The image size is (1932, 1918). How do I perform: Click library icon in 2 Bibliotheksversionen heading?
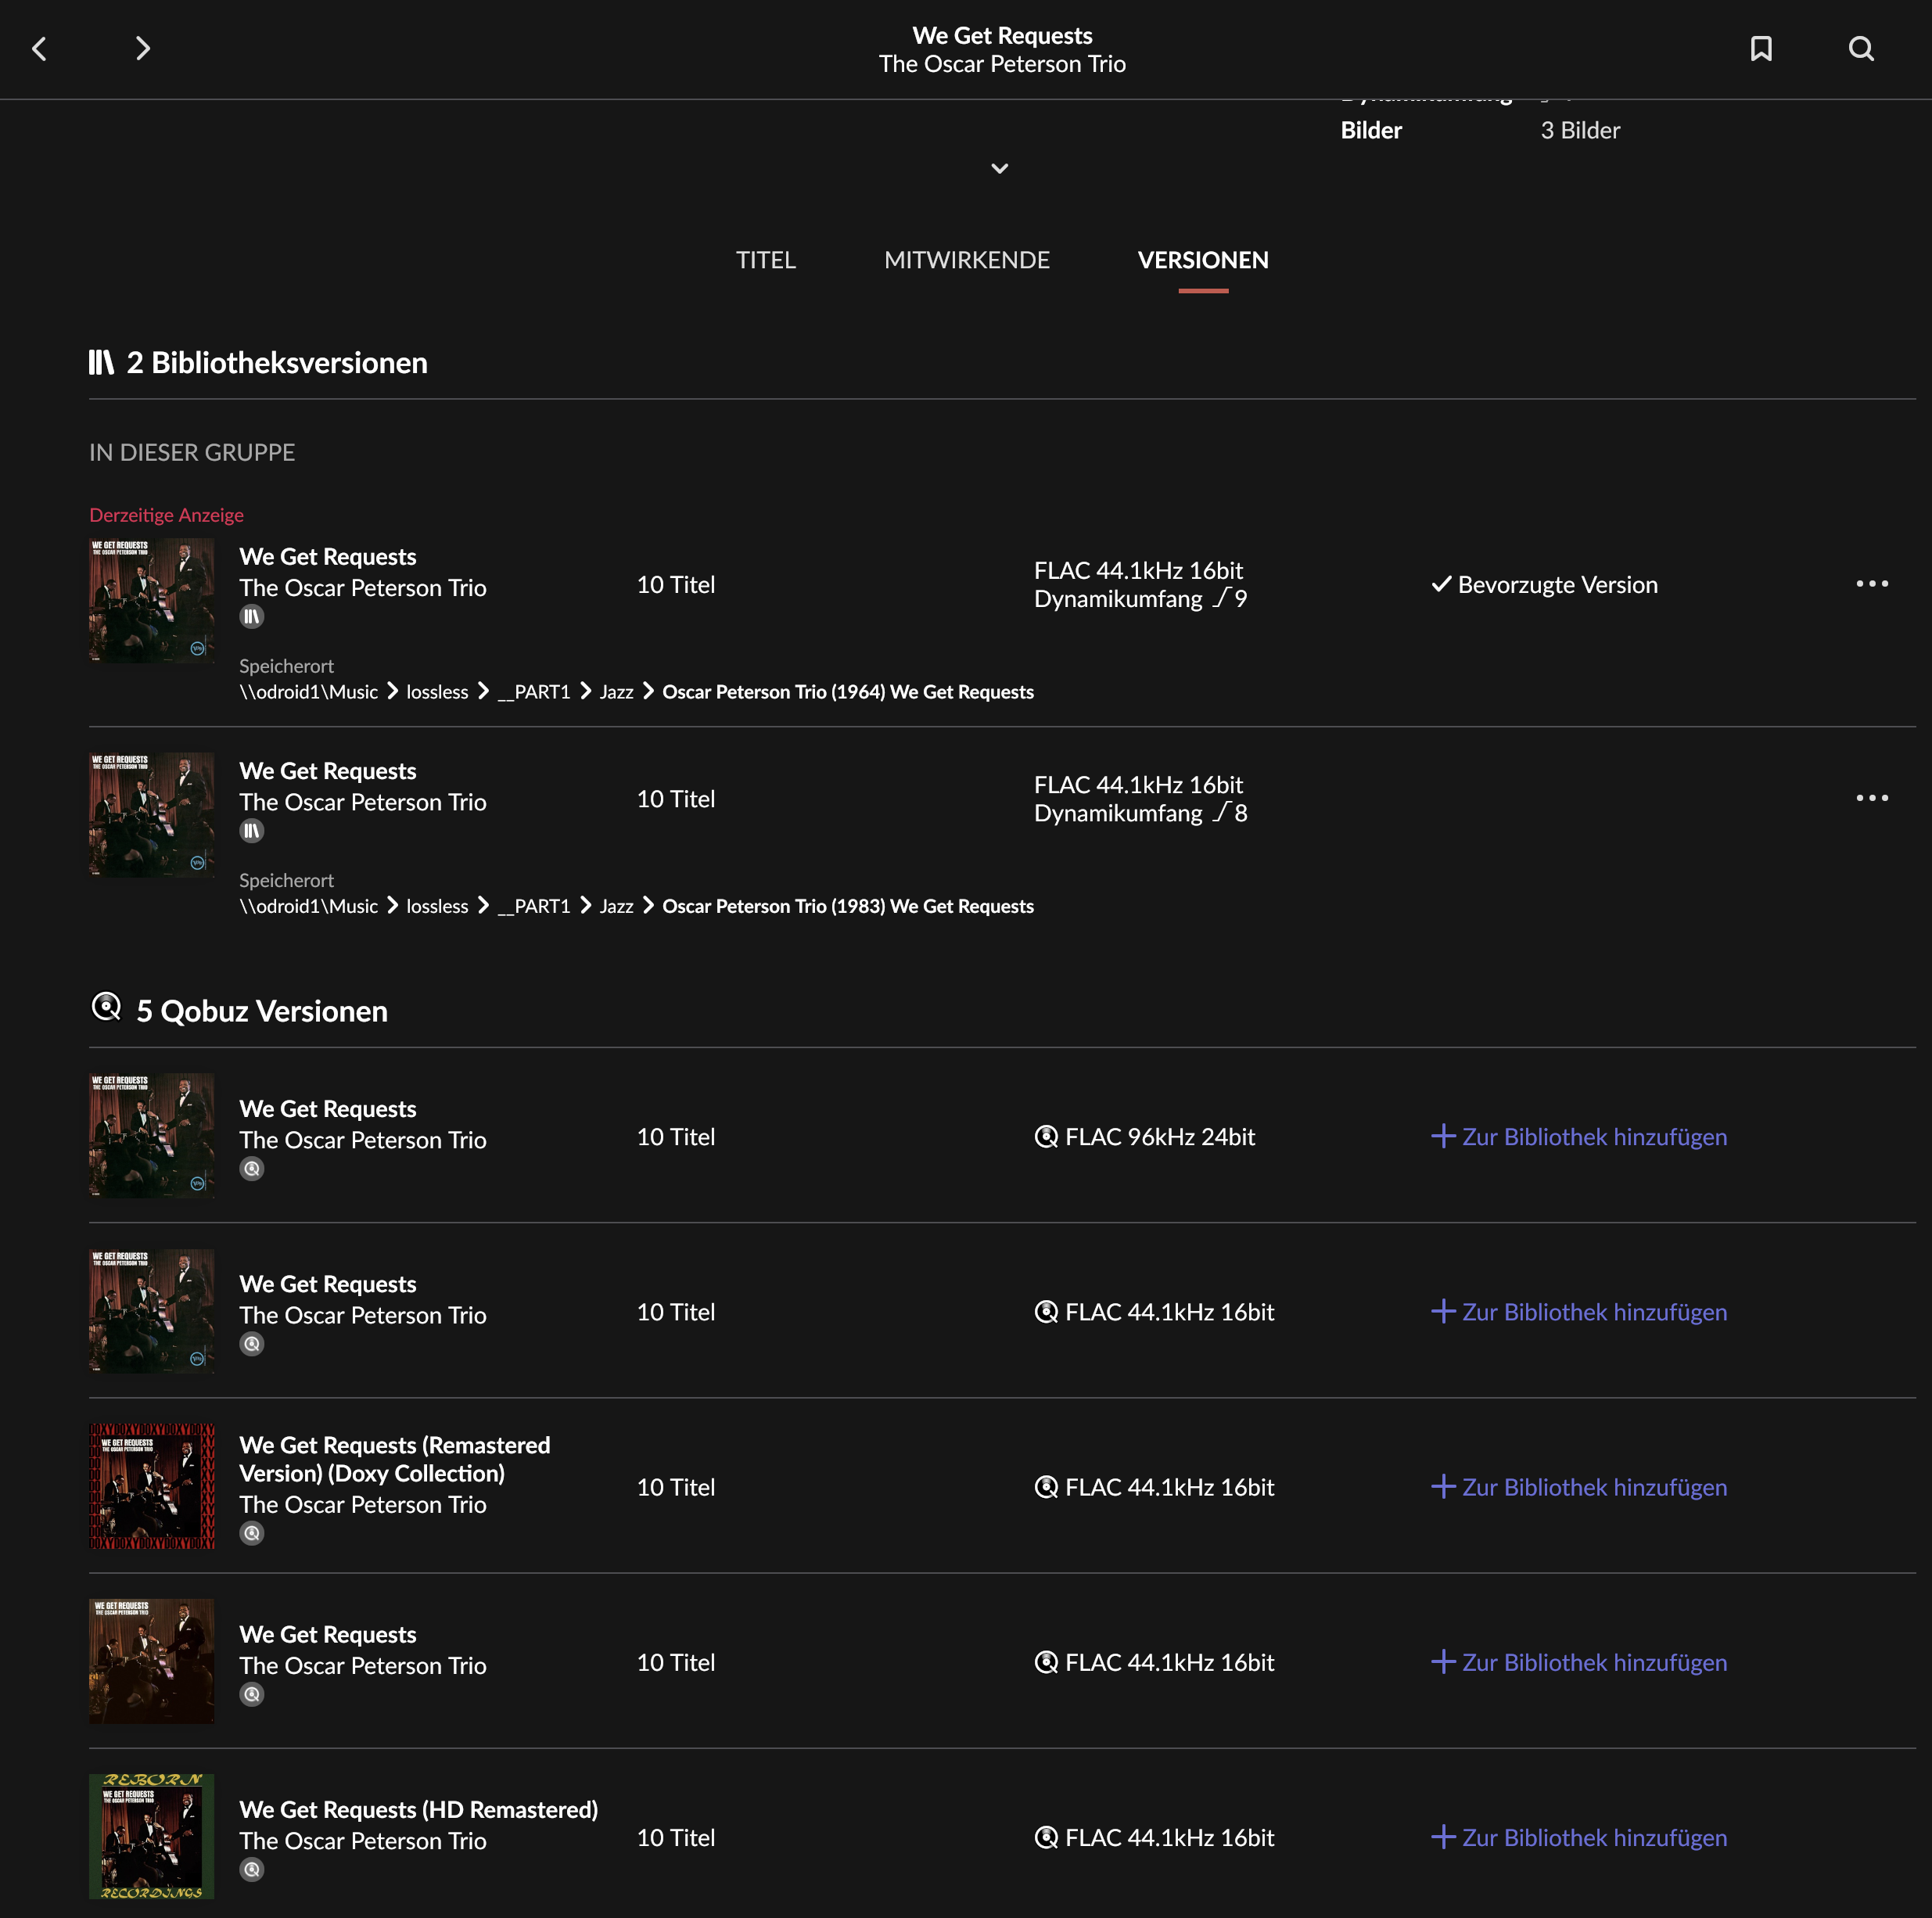pos(101,362)
